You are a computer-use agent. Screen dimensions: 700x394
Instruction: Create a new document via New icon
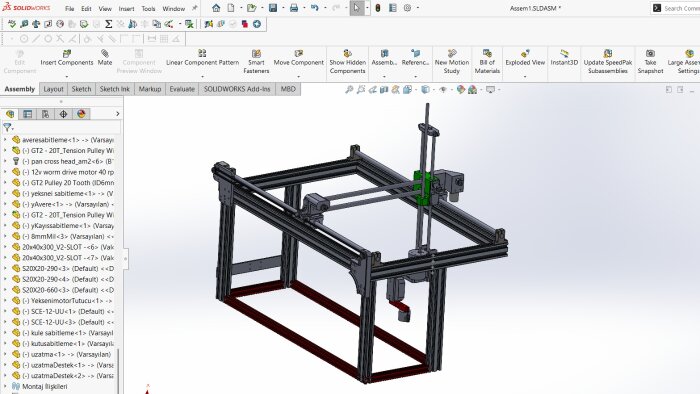tap(231, 8)
